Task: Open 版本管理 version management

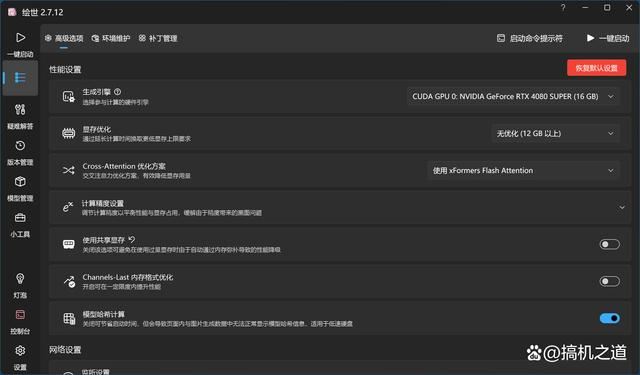Action: (x=20, y=152)
